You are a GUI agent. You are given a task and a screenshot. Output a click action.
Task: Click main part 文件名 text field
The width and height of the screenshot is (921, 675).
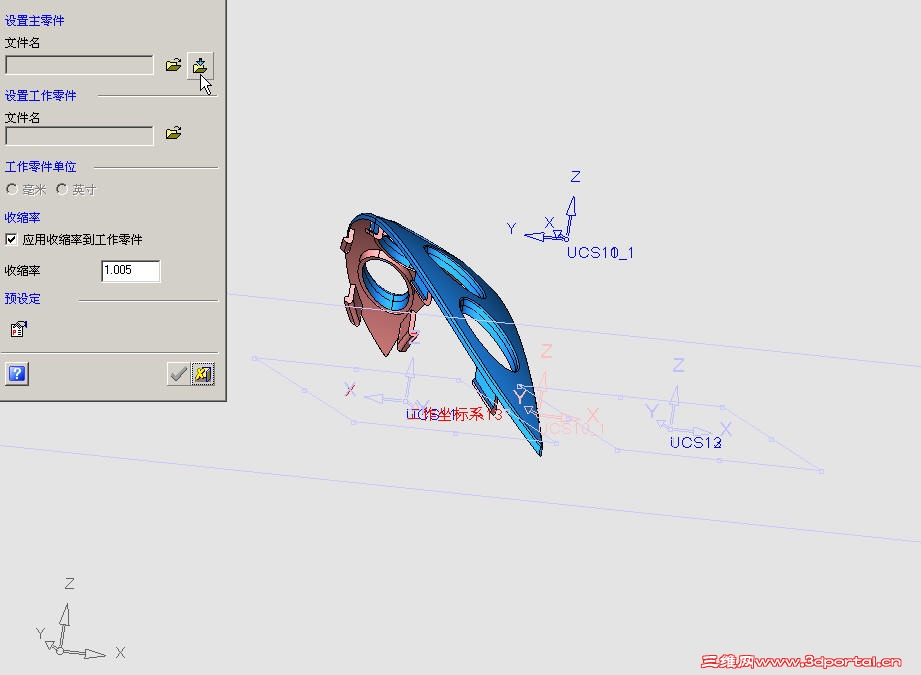[x=79, y=65]
